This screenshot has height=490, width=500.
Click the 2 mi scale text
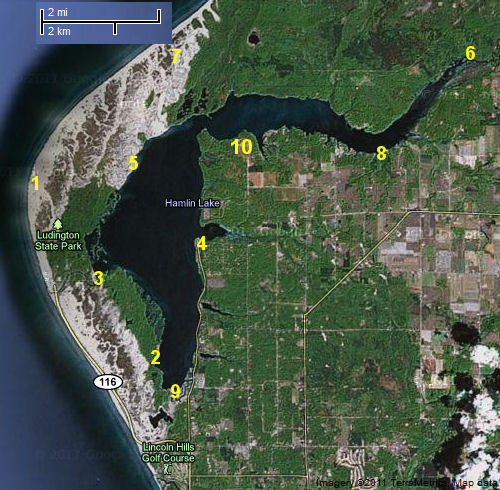(57, 12)
